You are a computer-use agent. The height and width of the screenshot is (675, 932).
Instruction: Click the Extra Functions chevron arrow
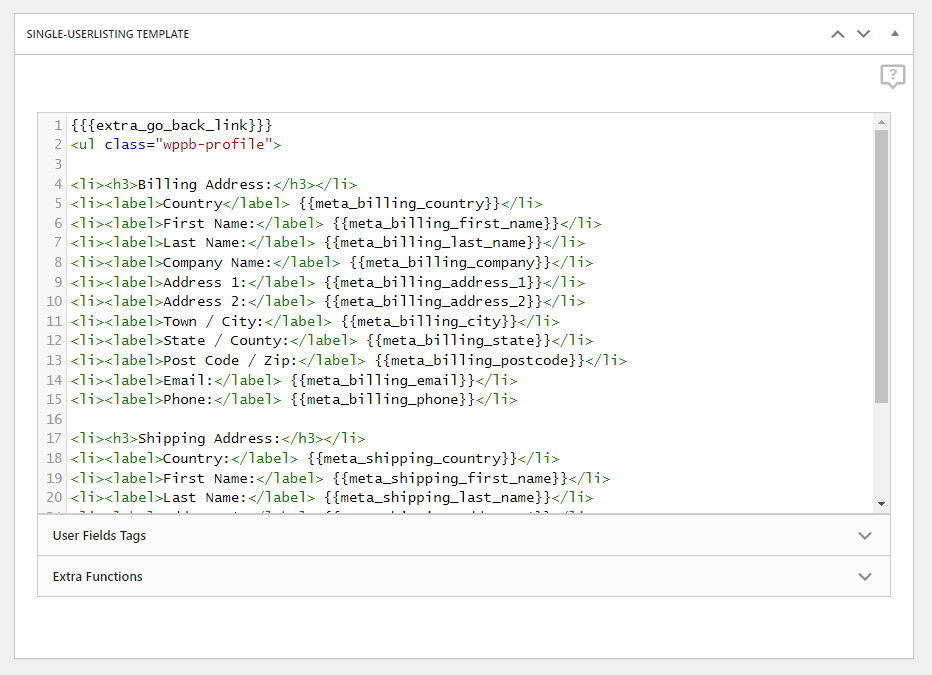(x=865, y=577)
